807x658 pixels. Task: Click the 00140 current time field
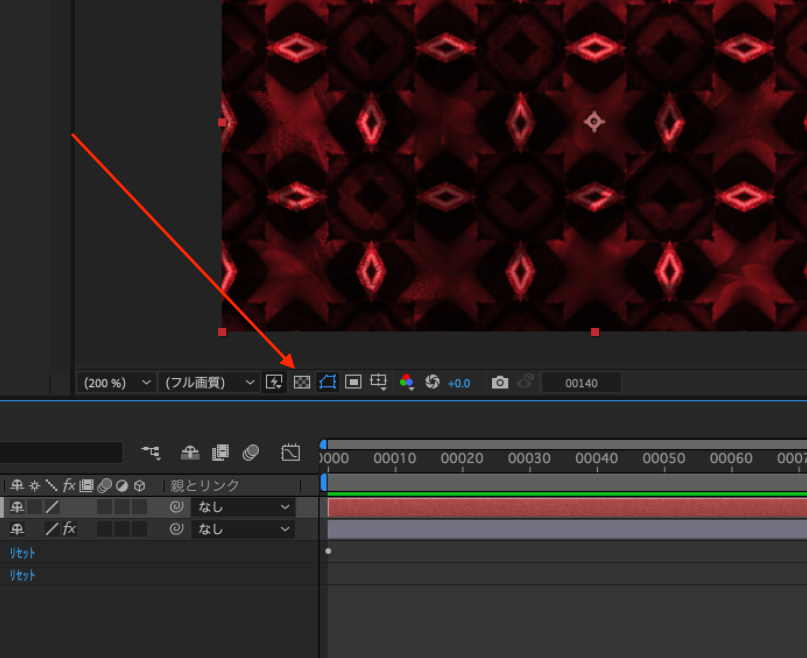click(581, 383)
